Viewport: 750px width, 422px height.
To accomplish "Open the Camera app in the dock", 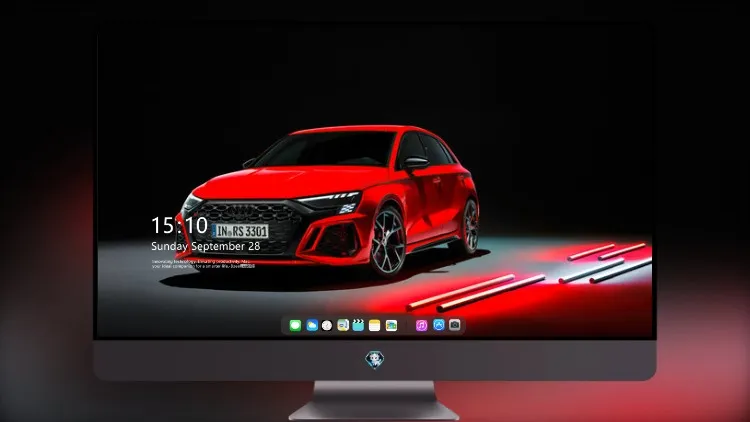I will coord(455,325).
